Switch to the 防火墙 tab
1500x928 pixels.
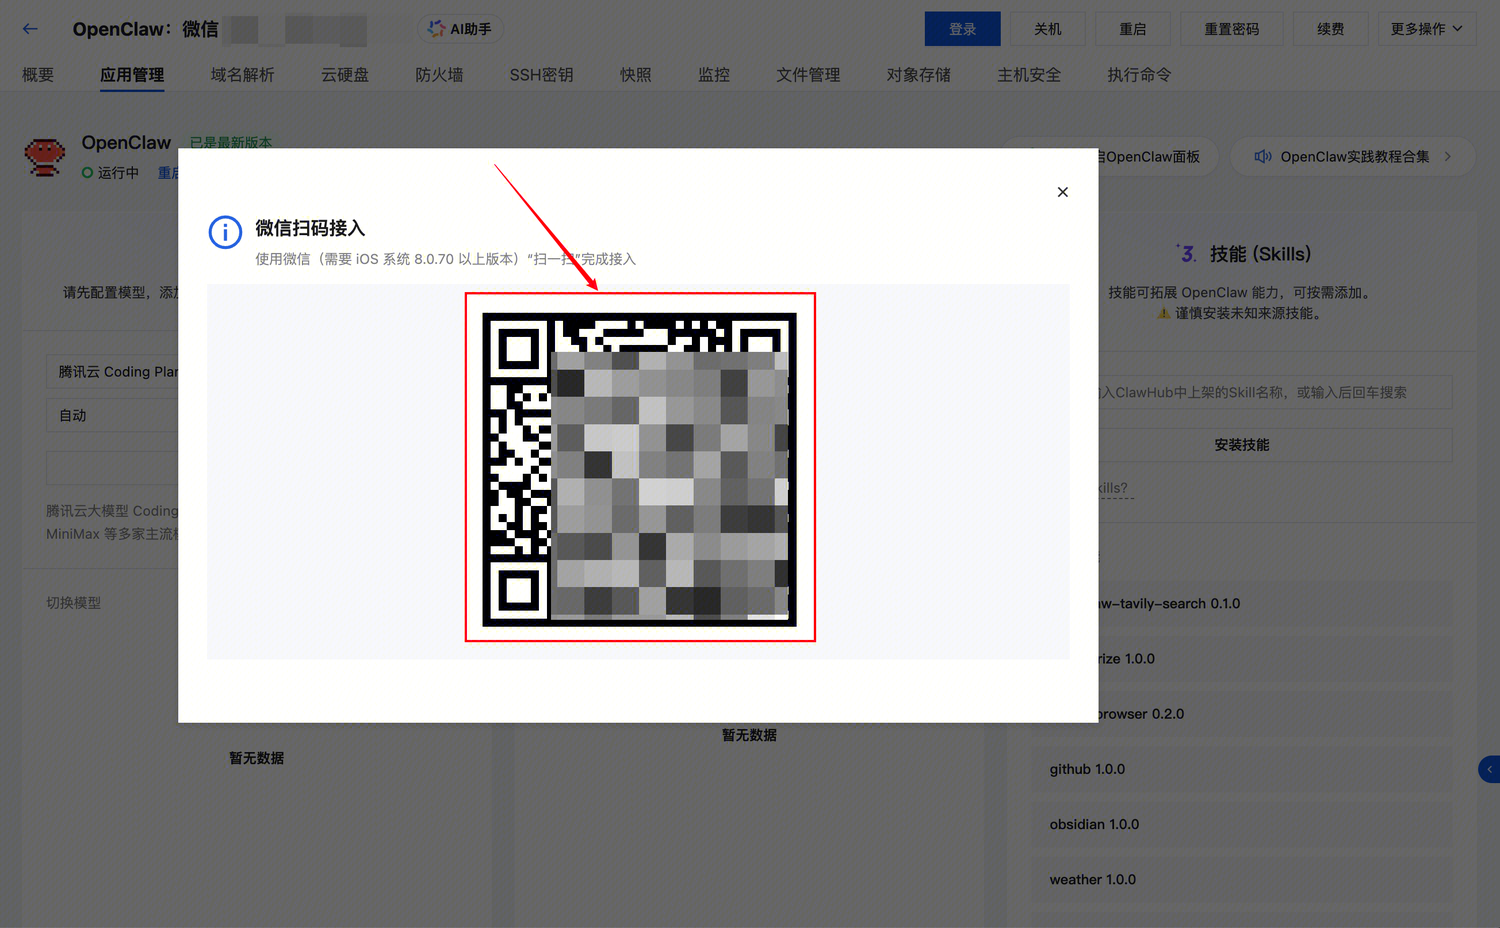(x=439, y=74)
